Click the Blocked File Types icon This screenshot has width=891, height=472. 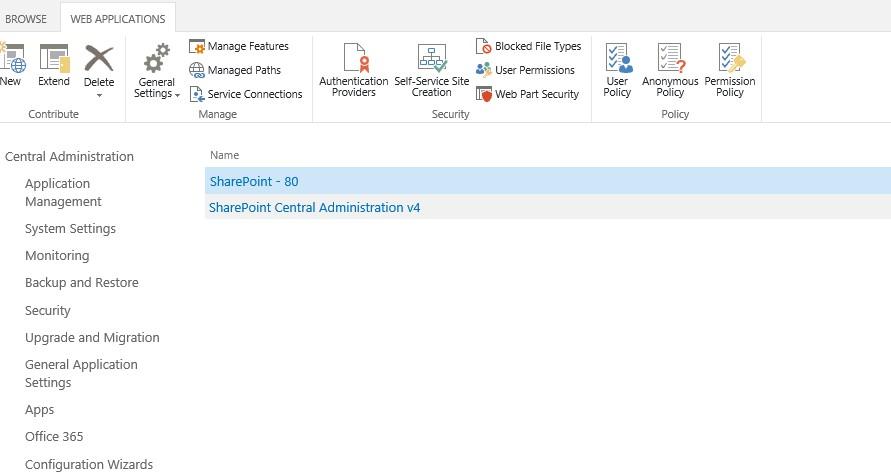pos(484,46)
